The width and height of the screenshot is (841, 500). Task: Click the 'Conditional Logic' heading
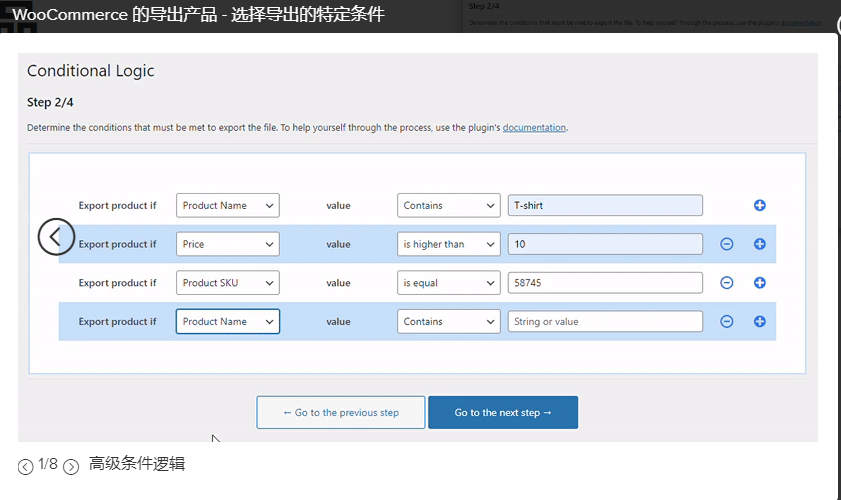91,71
